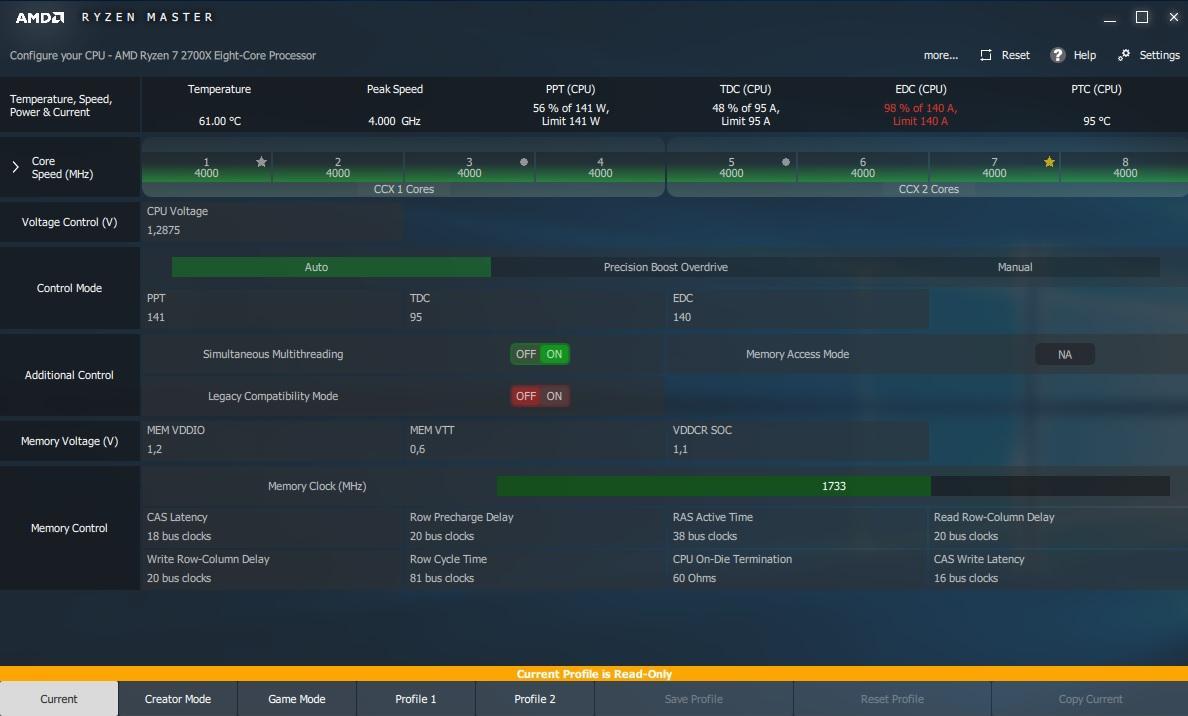Click core 8 speed bar
The image size is (1188, 716).
click(1125, 167)
